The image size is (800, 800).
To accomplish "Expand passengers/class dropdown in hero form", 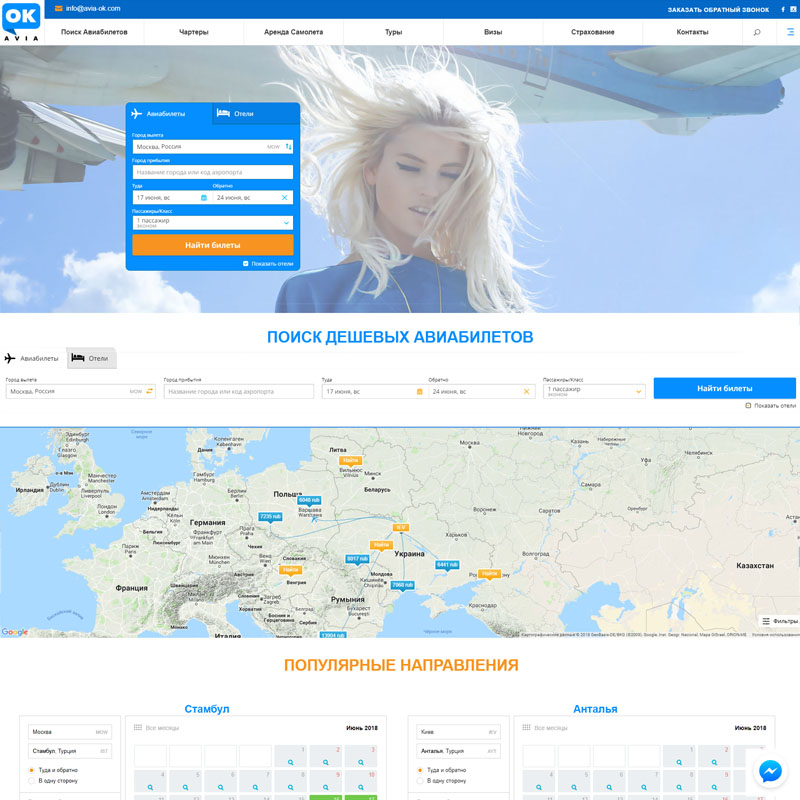I will (213, 223).
